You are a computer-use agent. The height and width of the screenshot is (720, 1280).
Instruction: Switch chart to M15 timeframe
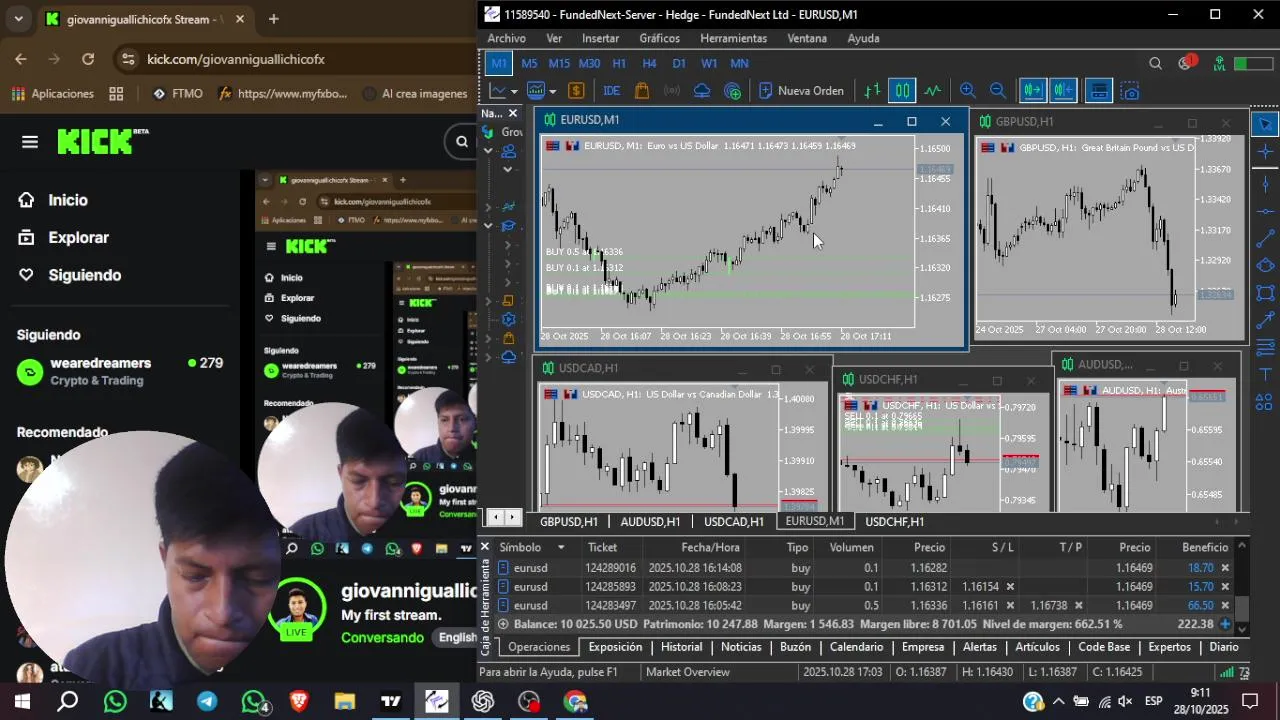click(x=559, y=63)
